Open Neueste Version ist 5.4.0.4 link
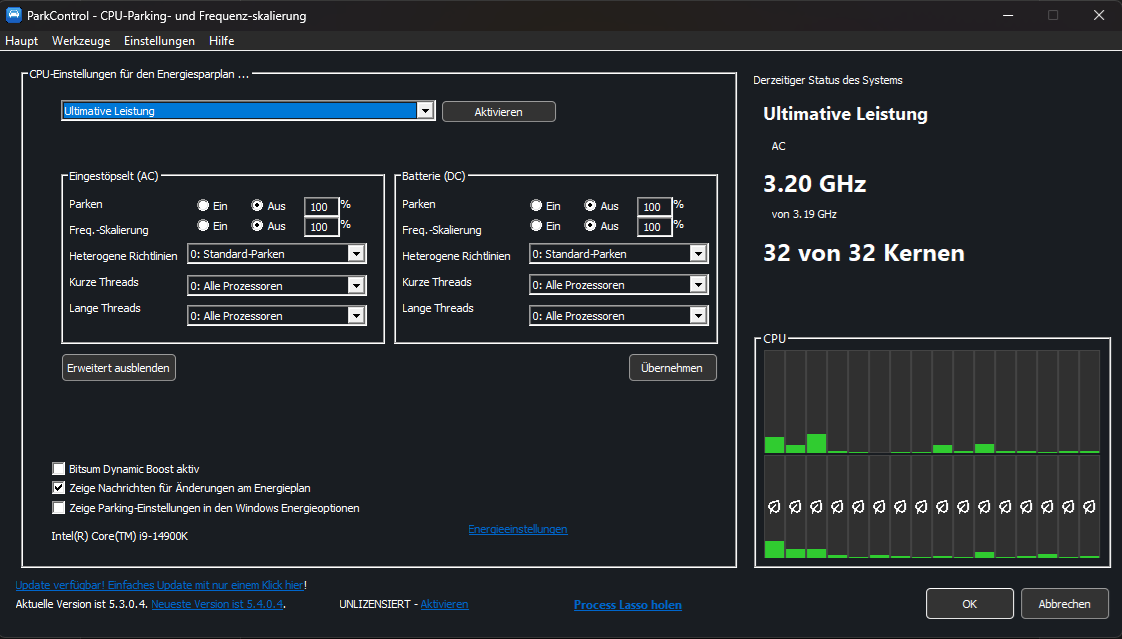This screenshot has height=639, width=1122. tap(218, 604)
